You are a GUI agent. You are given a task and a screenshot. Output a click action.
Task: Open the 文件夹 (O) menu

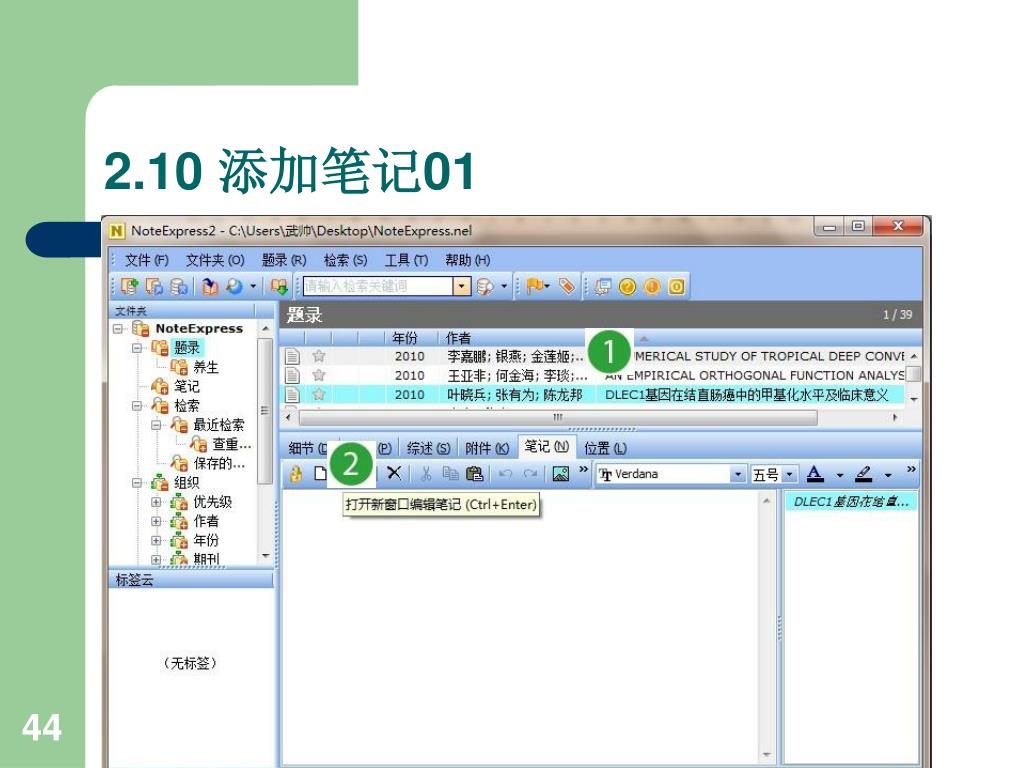click(215, 260)
